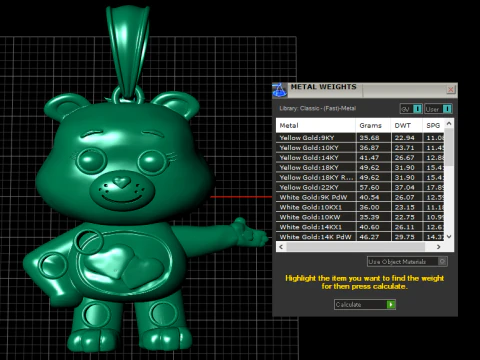Select the White Gold:14KX1 row
The width and height of the screenshot is (480, 360).
coord(360,227)
